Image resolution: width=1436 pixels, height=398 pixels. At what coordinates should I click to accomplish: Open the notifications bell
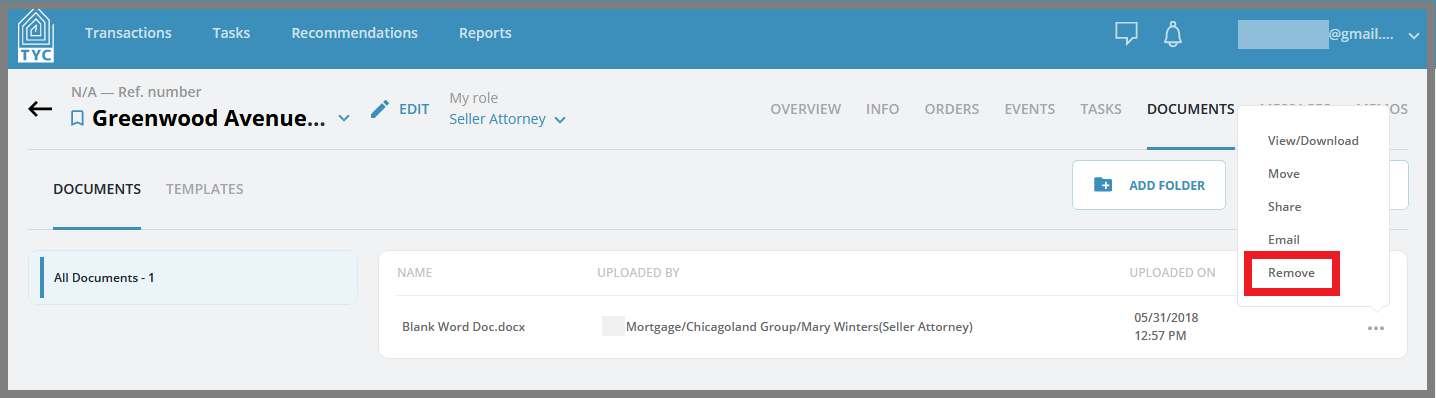point(1173,34)
